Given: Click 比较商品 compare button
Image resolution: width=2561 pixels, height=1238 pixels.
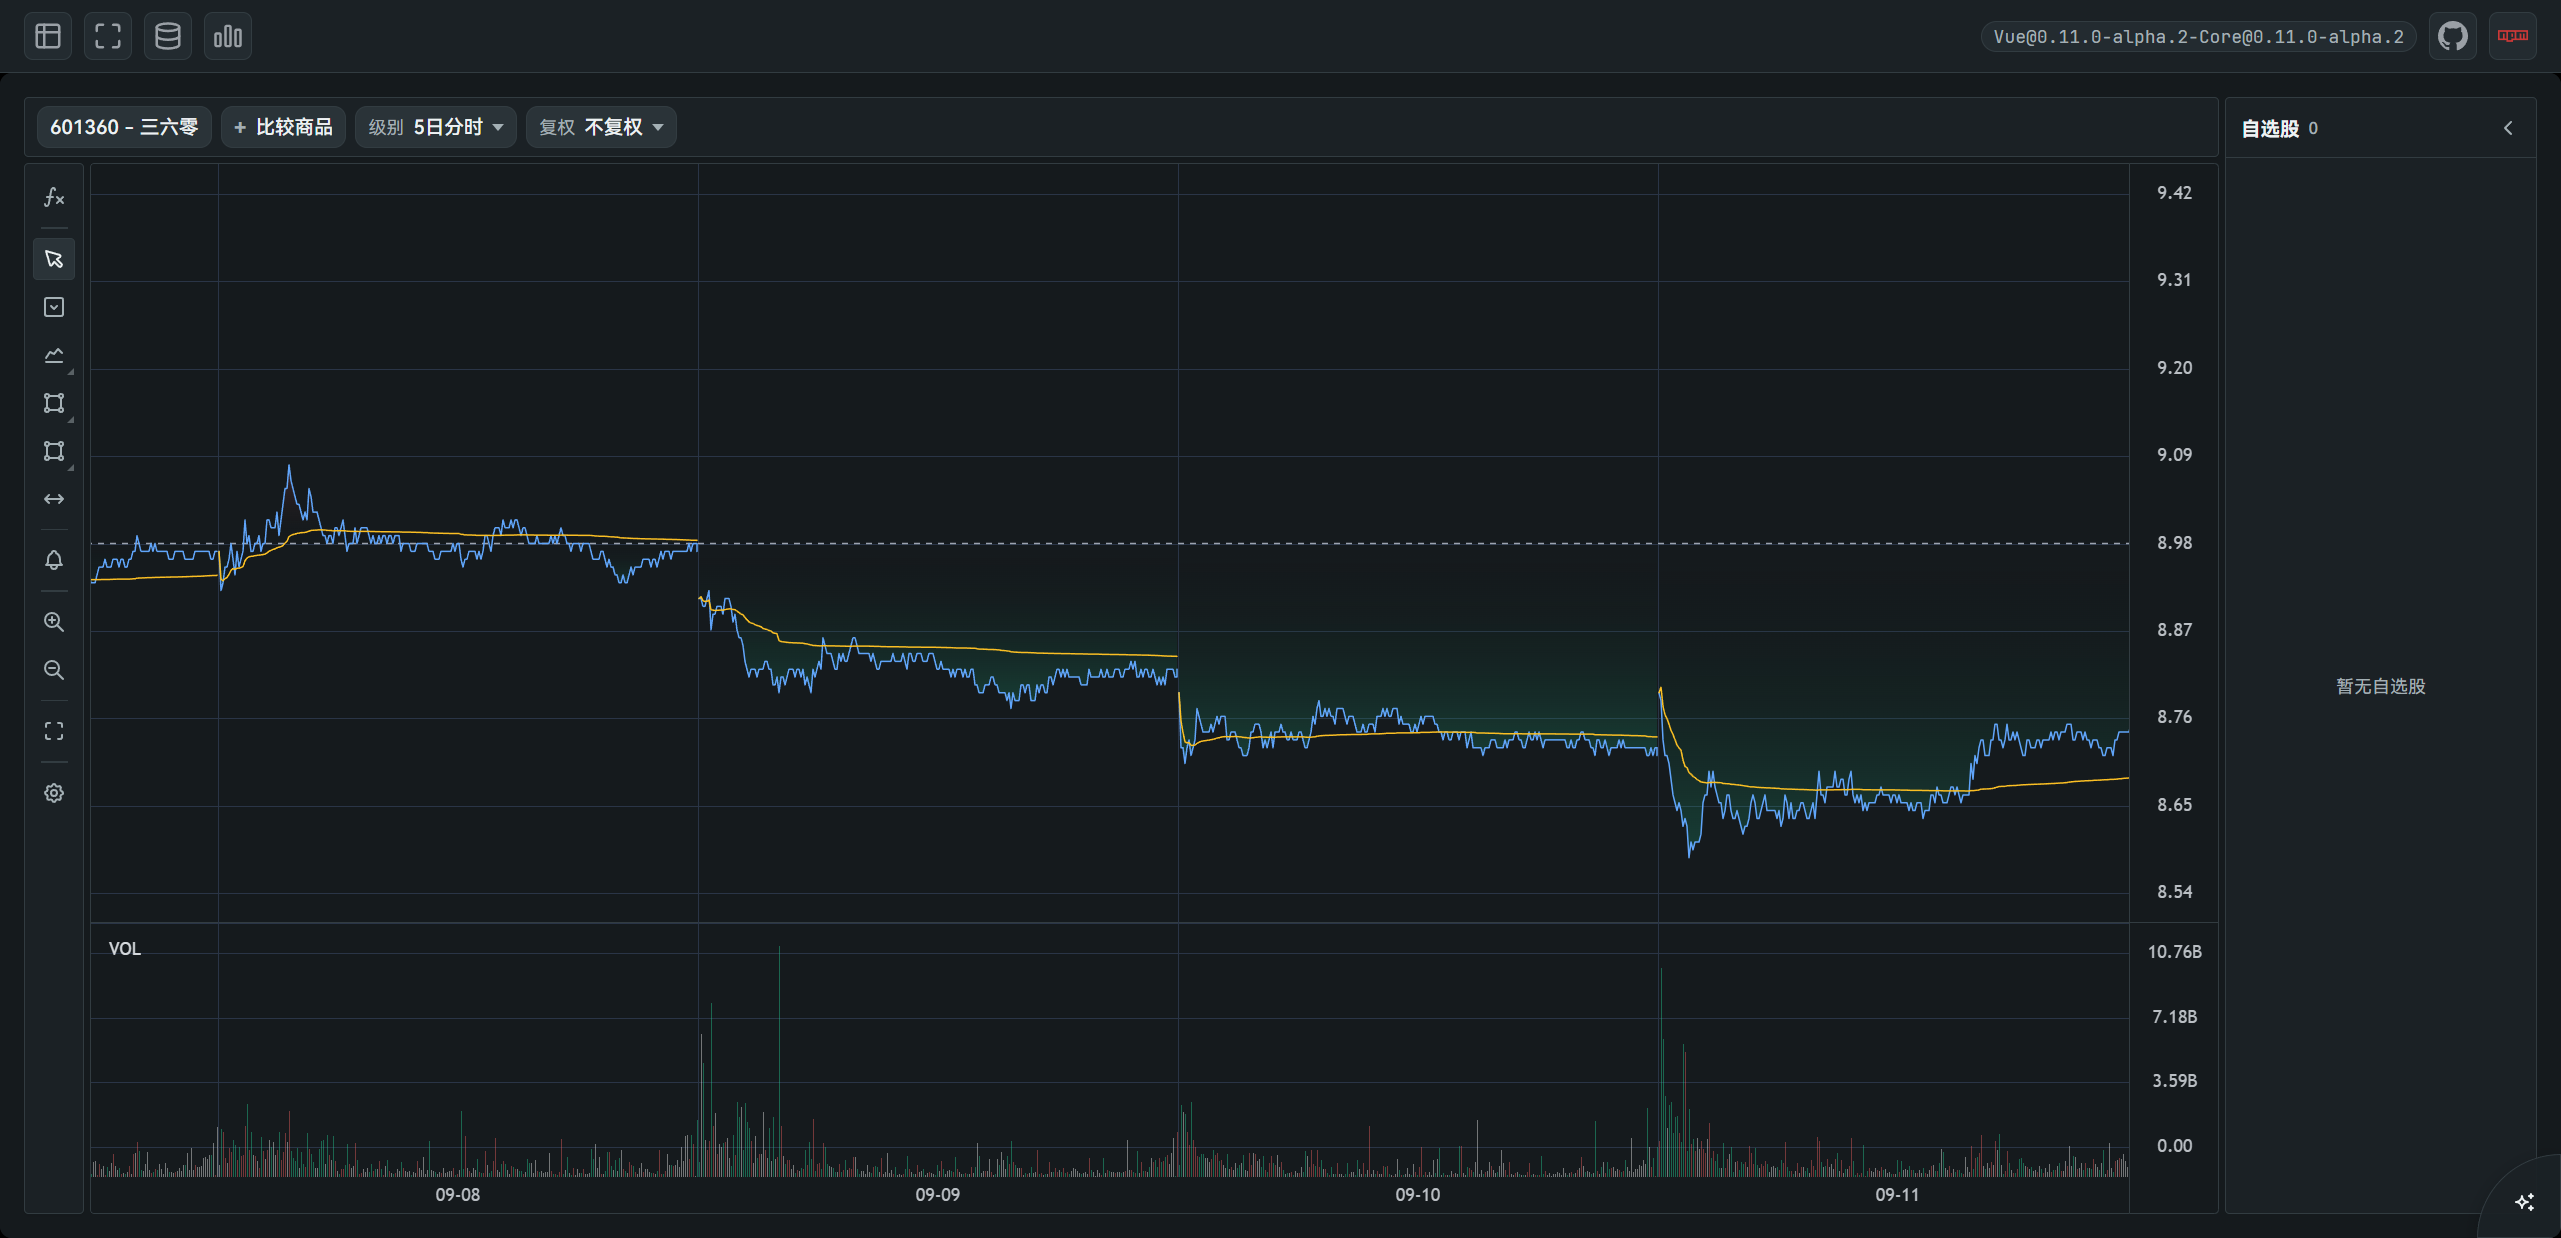Looking at the screenshot, I should (283, 127).
